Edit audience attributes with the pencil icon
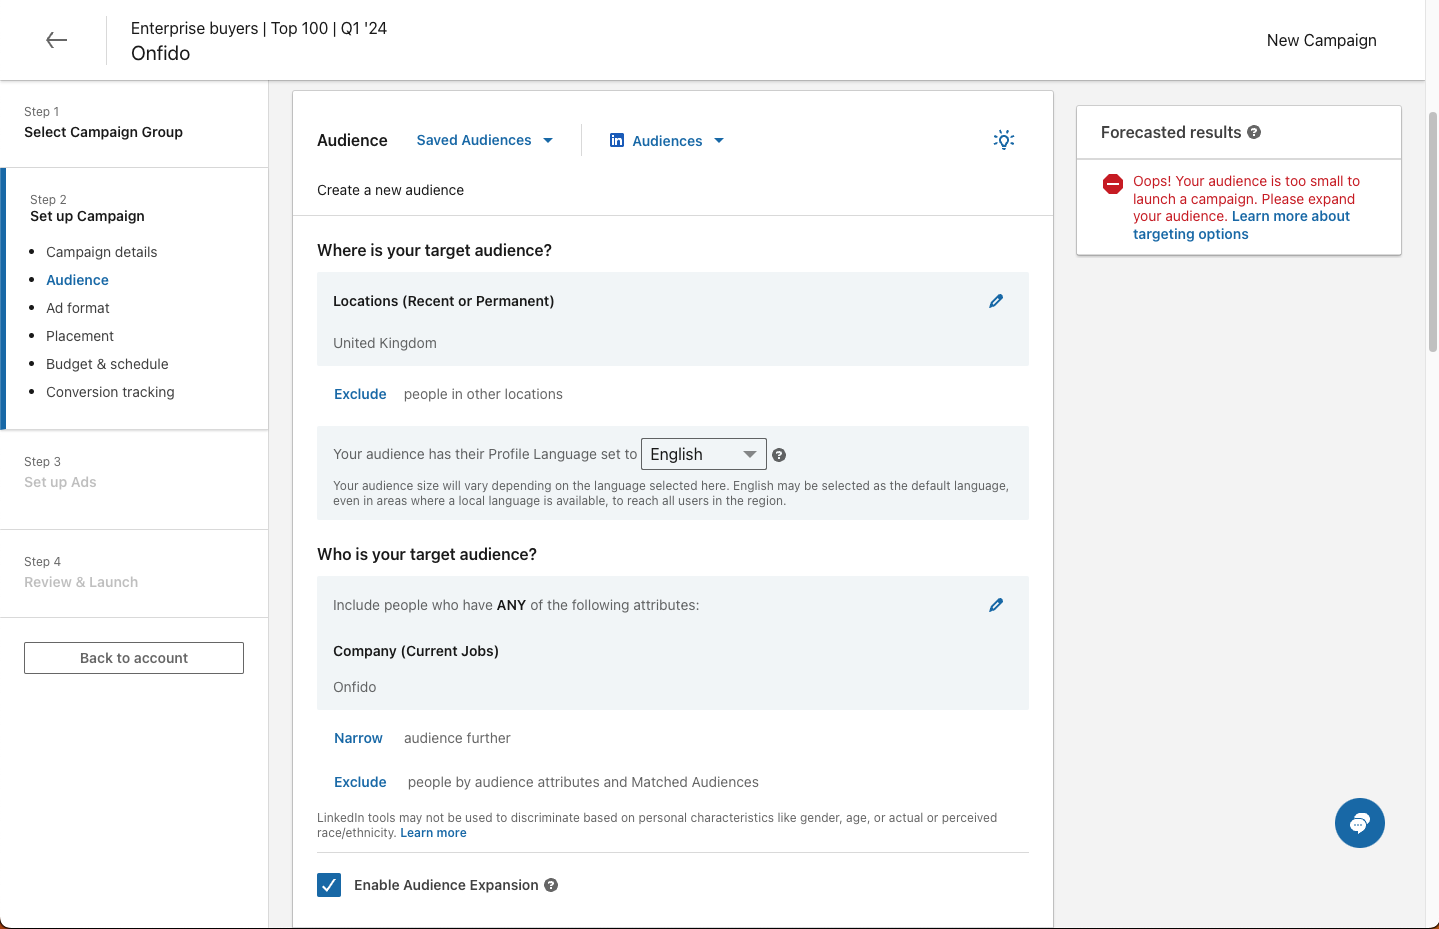The height and width of the screenshot is (929, 1439). tap(996, 605)
